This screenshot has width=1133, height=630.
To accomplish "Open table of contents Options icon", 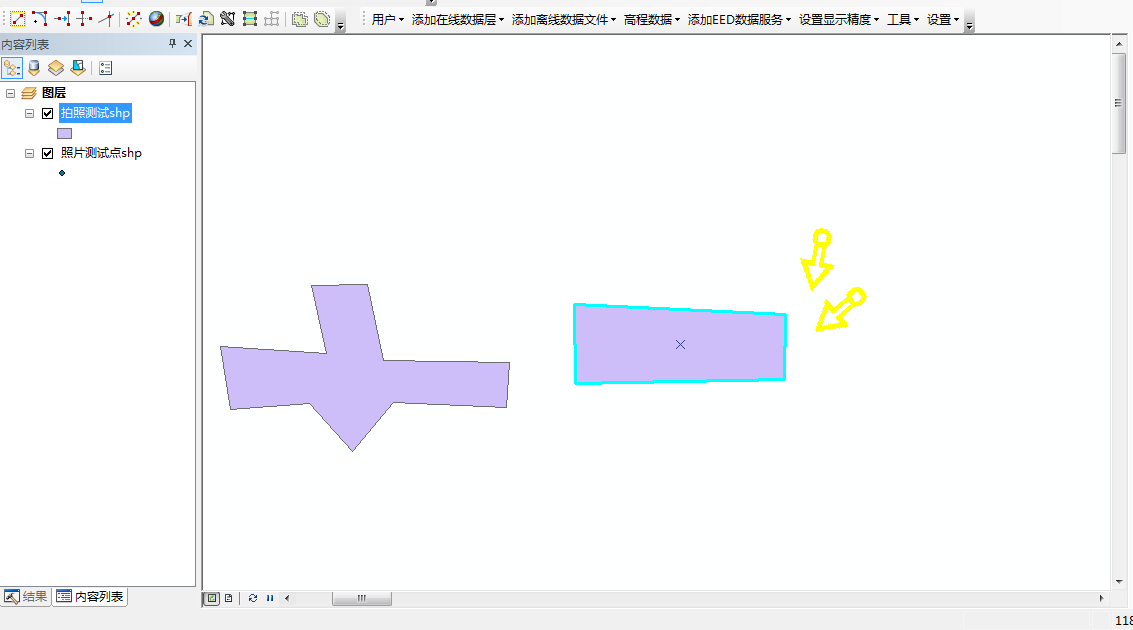I will 106,68.
